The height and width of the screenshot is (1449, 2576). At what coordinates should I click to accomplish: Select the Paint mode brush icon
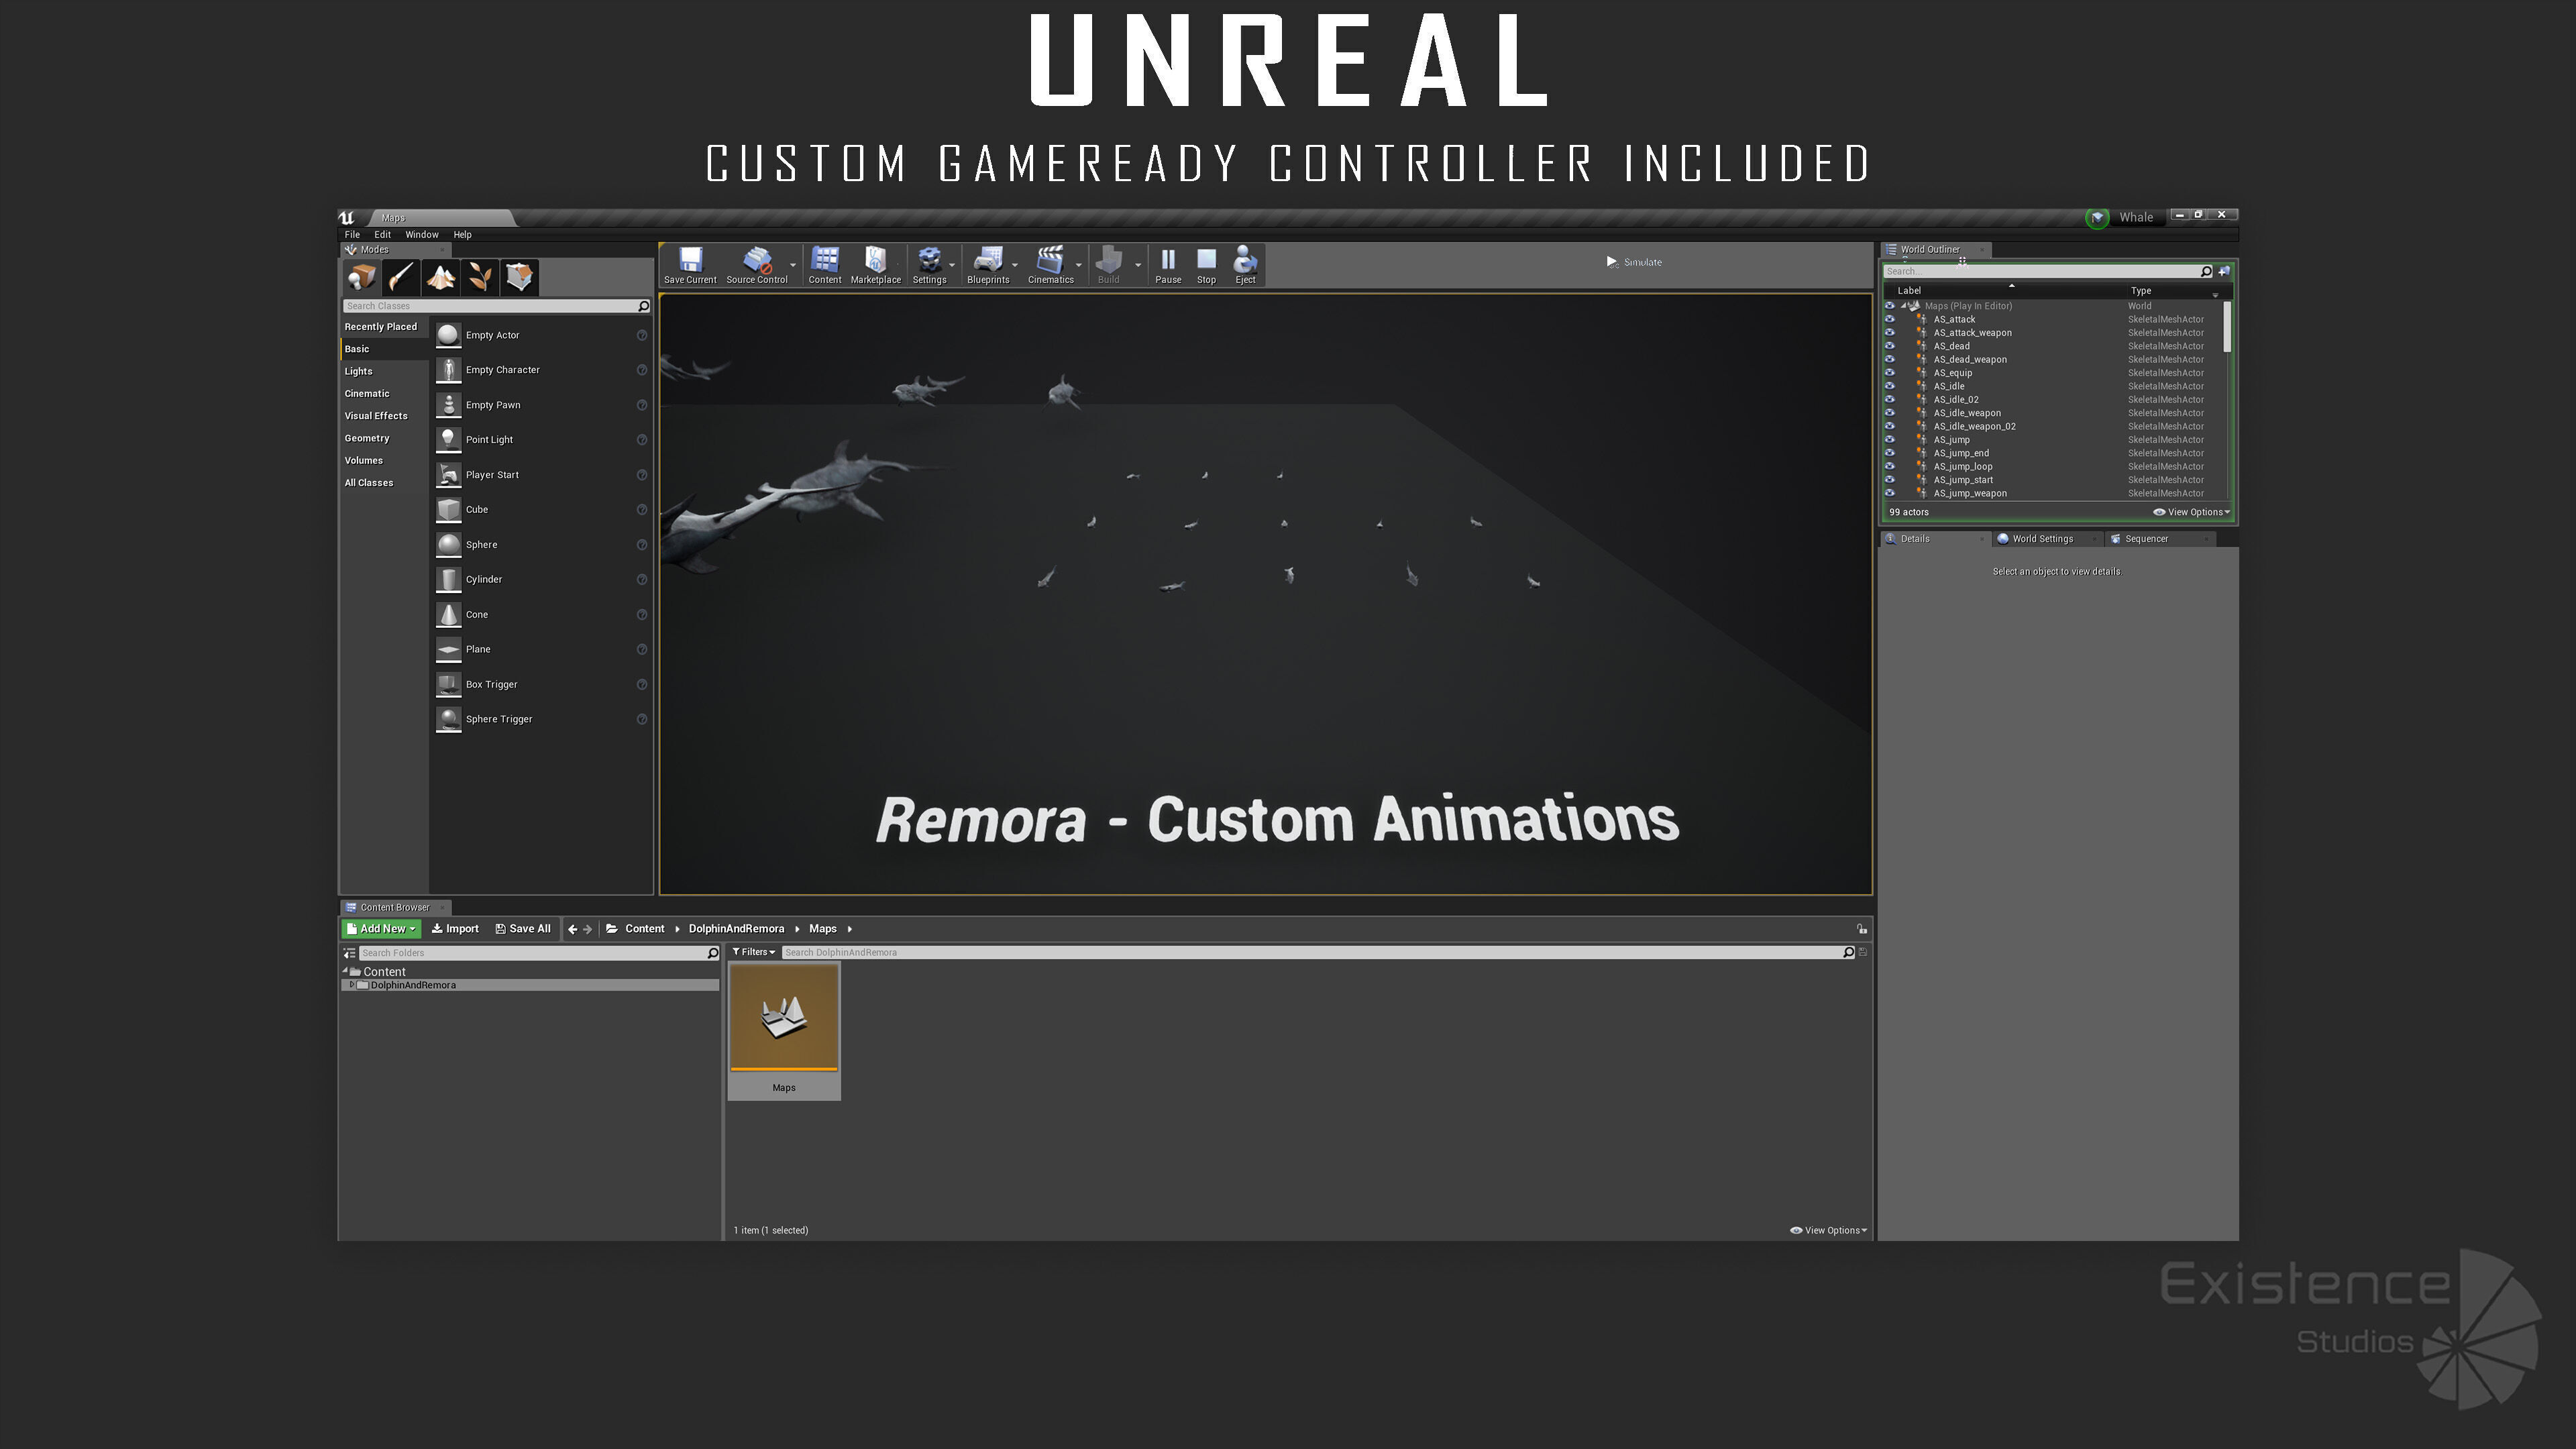coord(401,277)
